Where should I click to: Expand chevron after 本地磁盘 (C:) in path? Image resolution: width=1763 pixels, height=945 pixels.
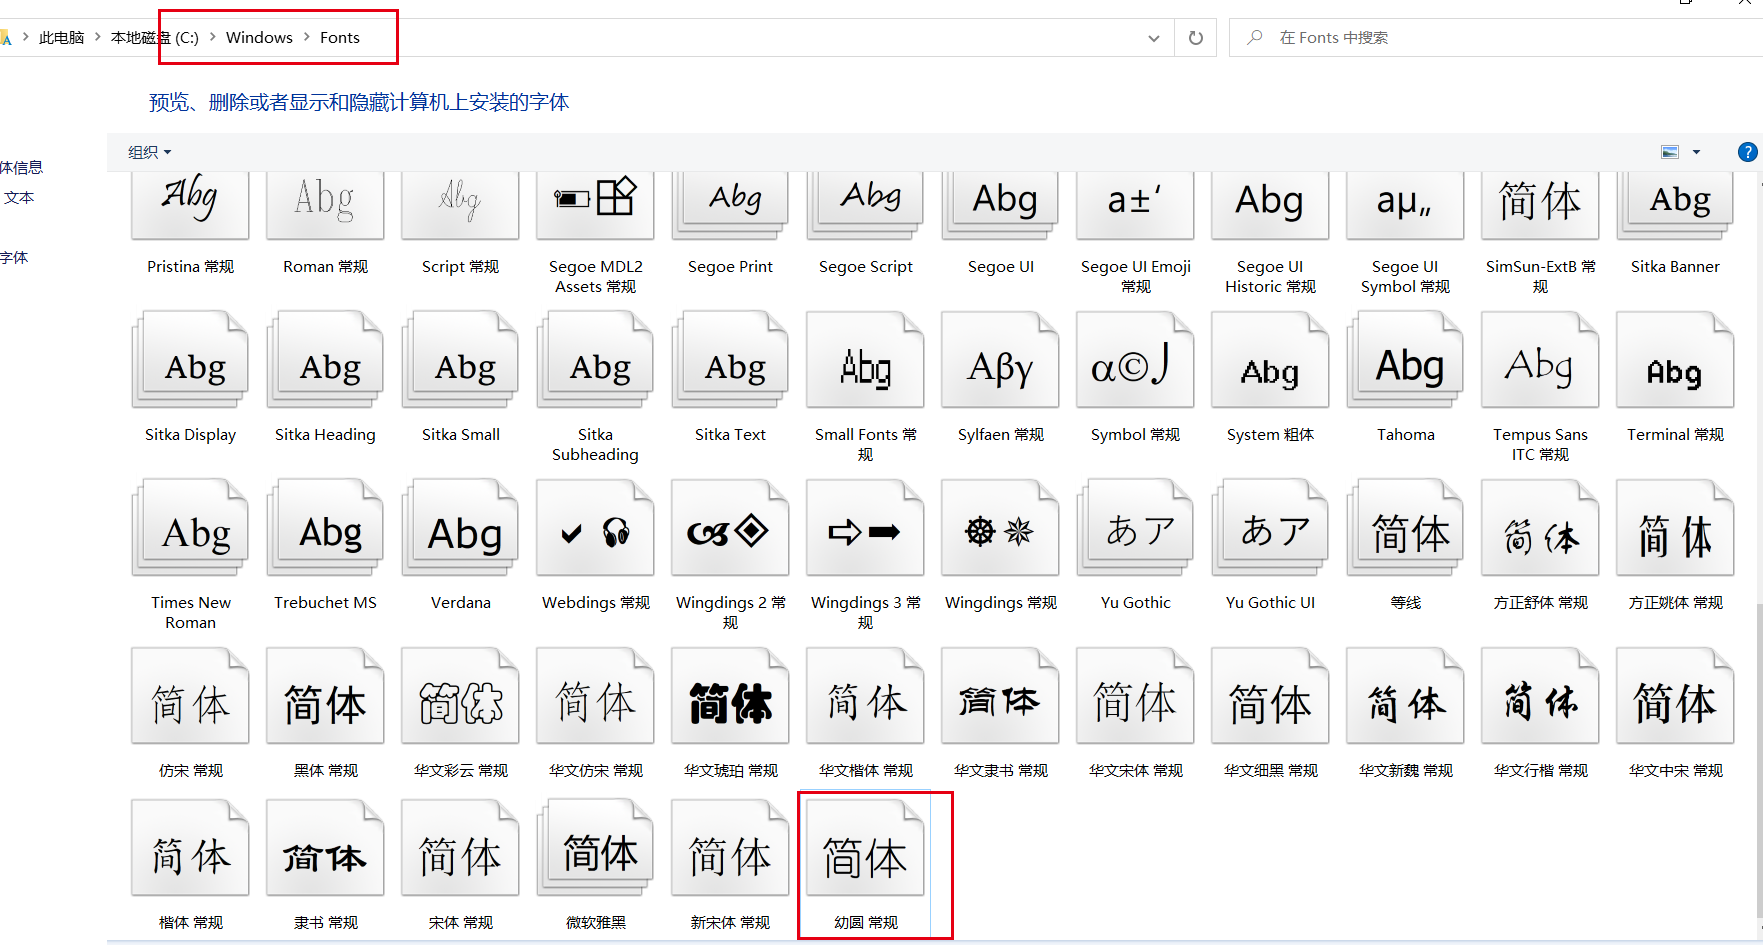212,37
